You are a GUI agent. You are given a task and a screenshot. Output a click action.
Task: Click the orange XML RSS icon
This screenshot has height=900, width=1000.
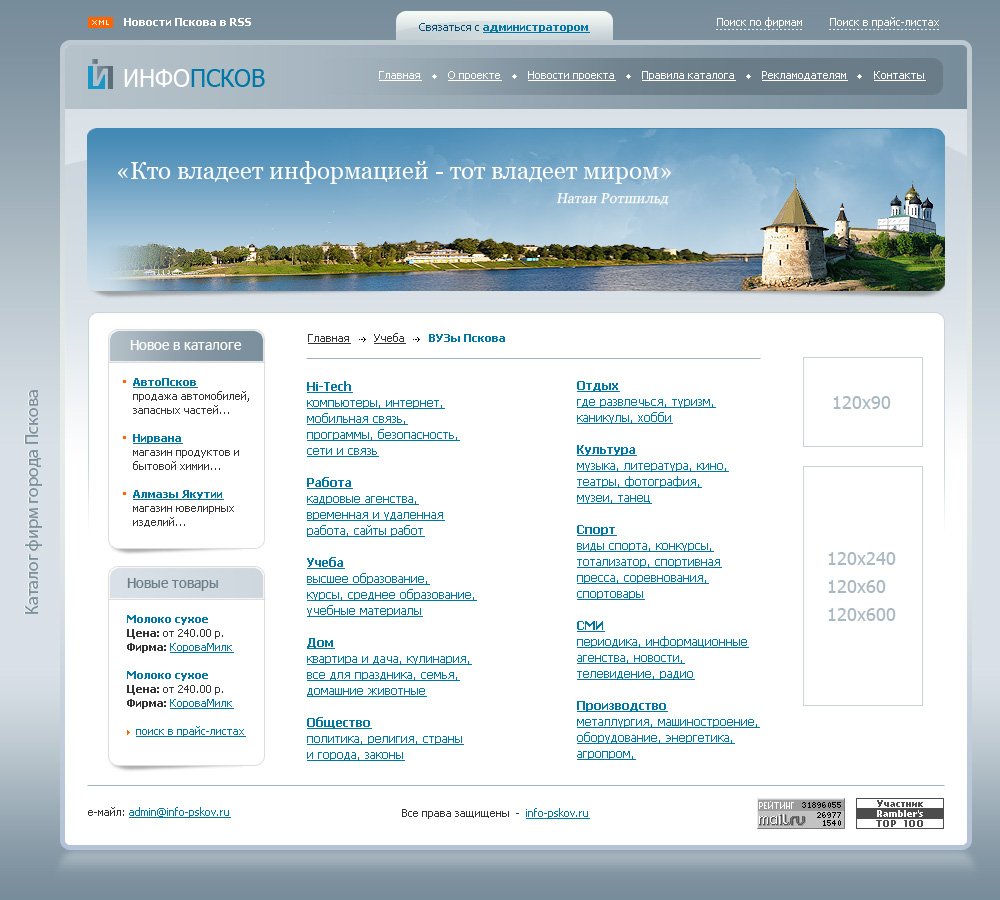coord(99,22)
